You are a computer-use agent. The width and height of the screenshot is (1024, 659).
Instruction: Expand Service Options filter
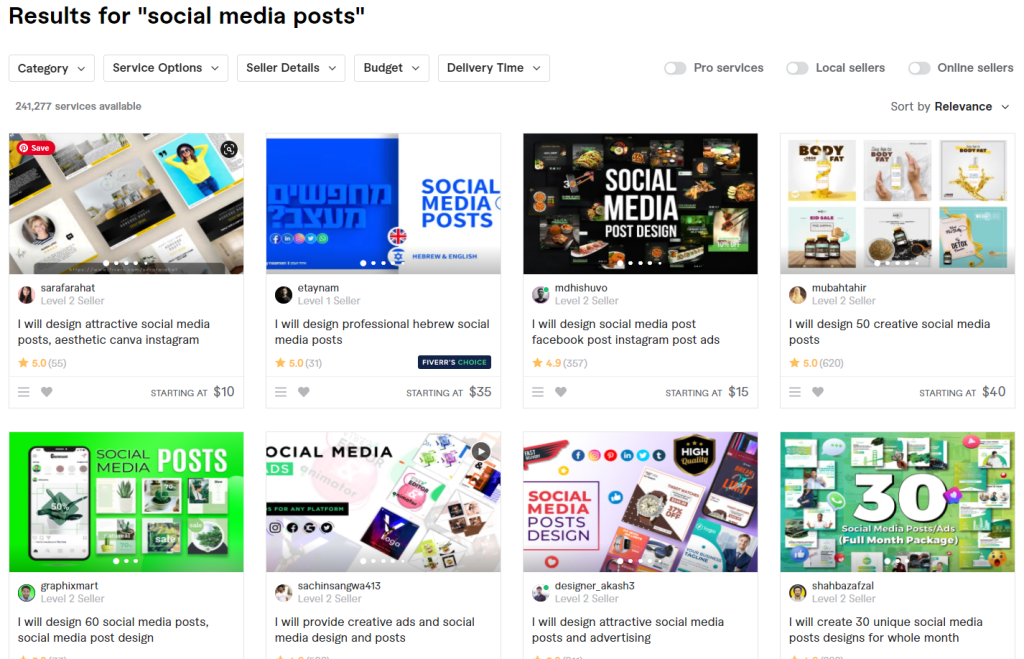pos(165,68)
